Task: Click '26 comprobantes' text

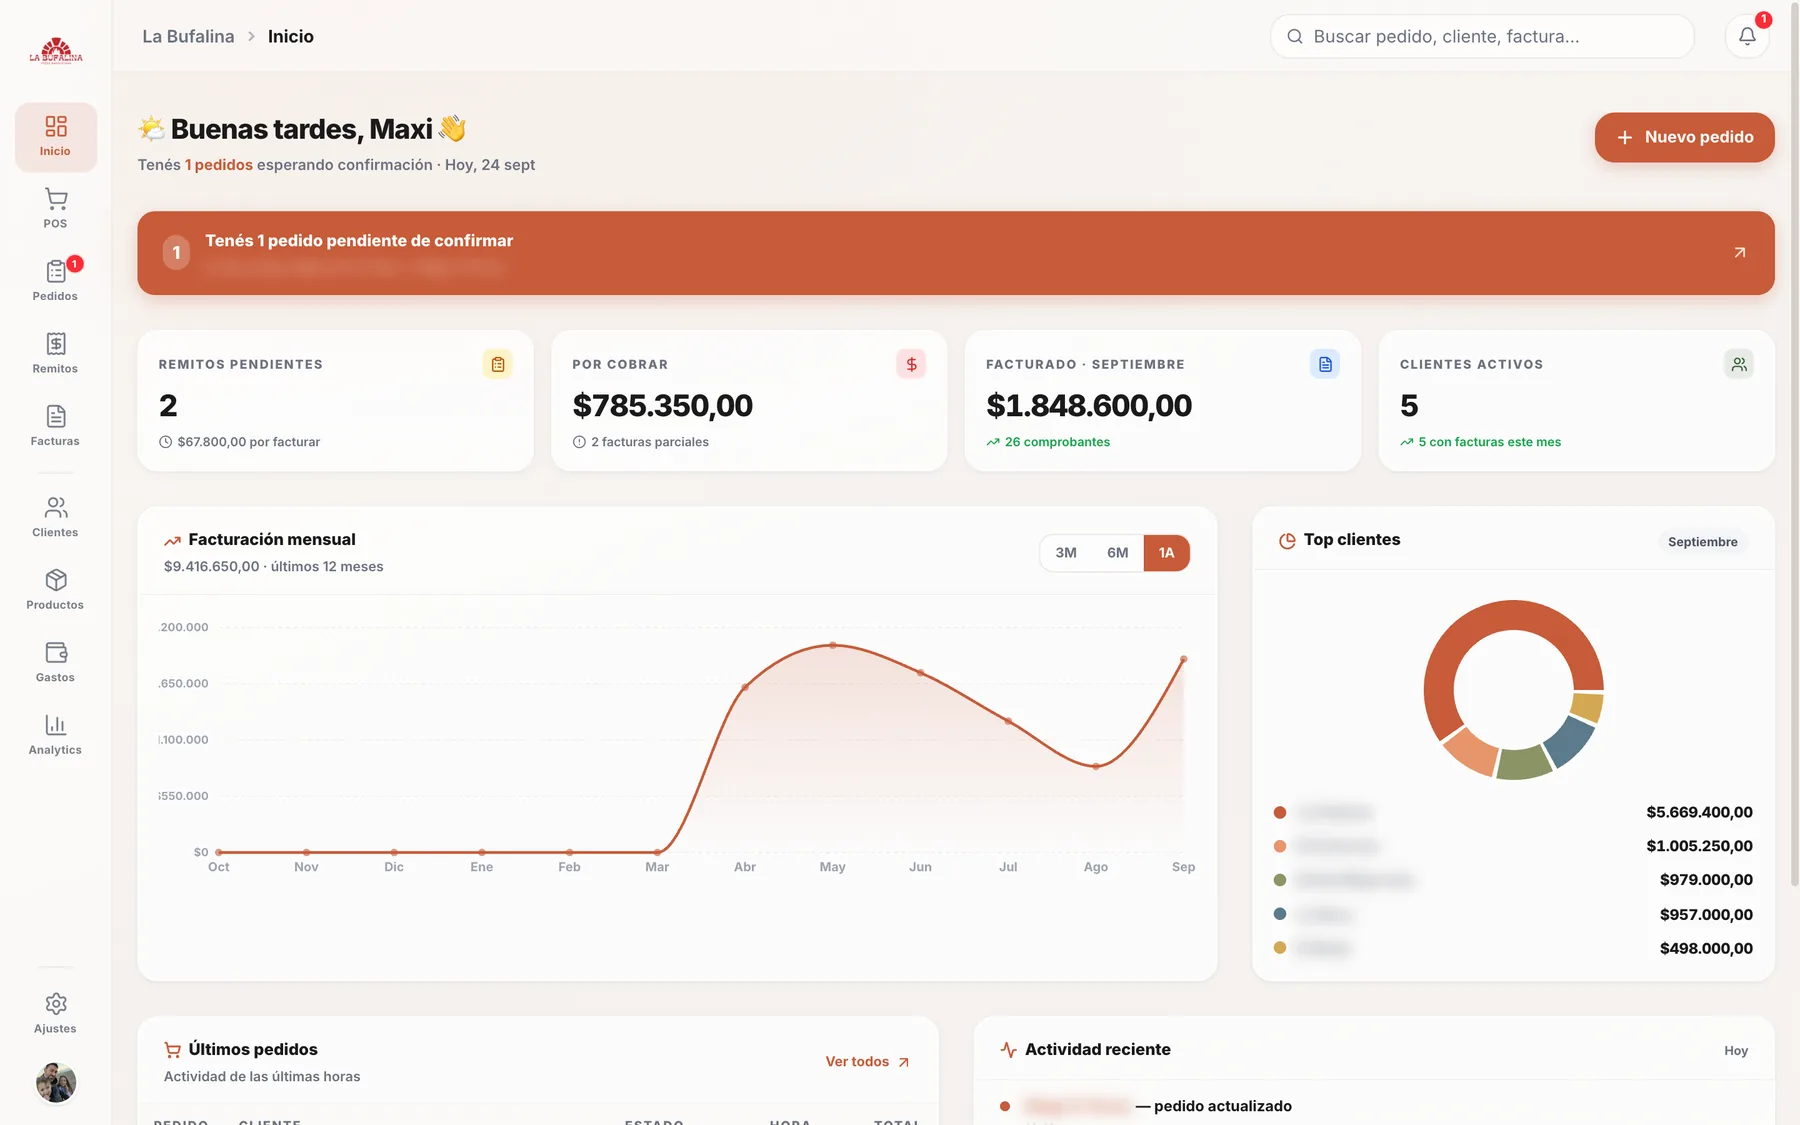Action: tap(1057, 442)
